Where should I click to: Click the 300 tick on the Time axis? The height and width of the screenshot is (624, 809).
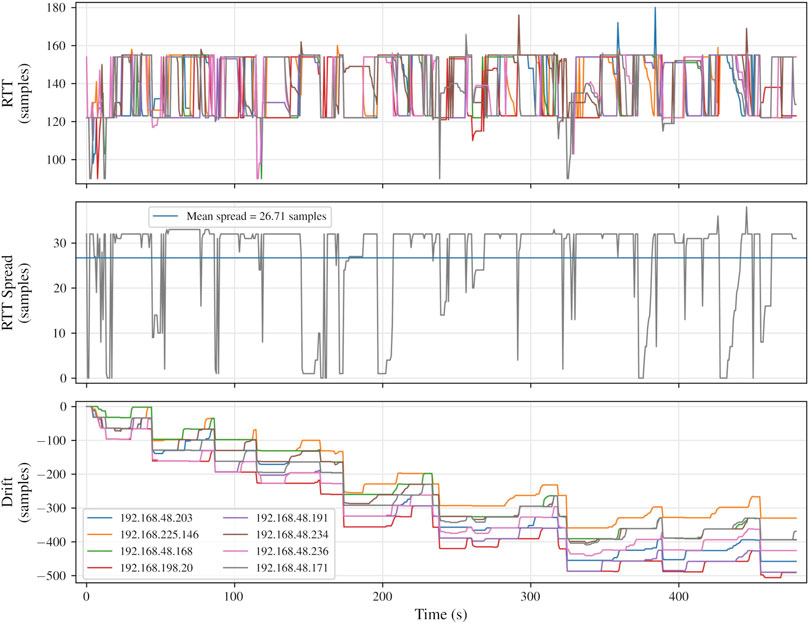tap(530, 597)
